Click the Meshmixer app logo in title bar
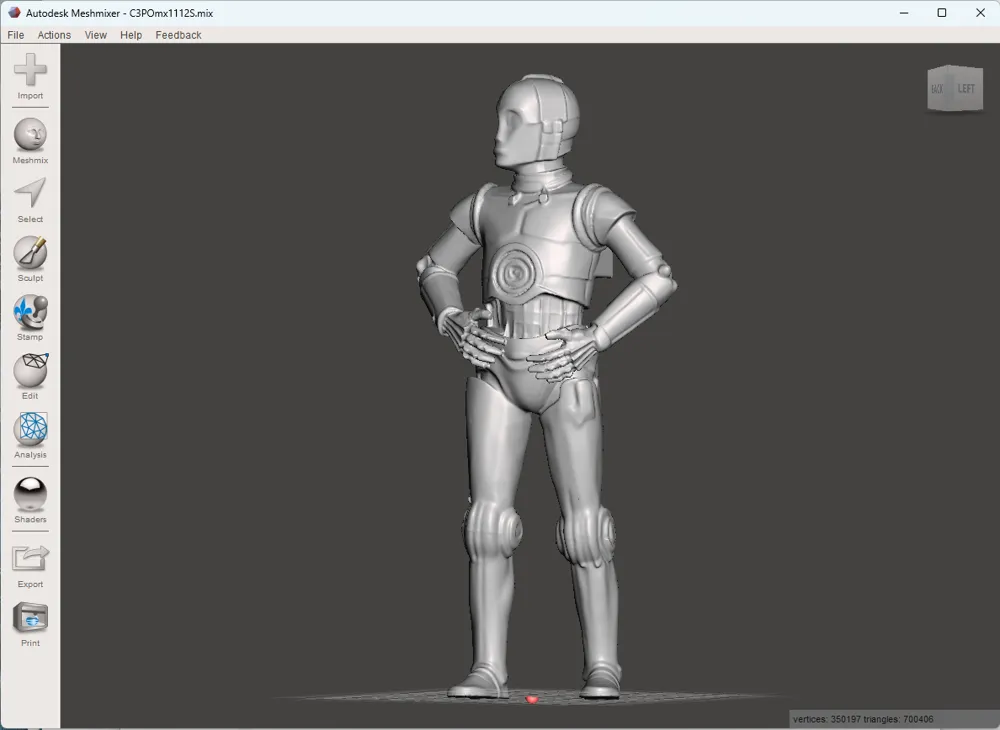The width and height of the screenshot is (1000, 730). point(14,13)
